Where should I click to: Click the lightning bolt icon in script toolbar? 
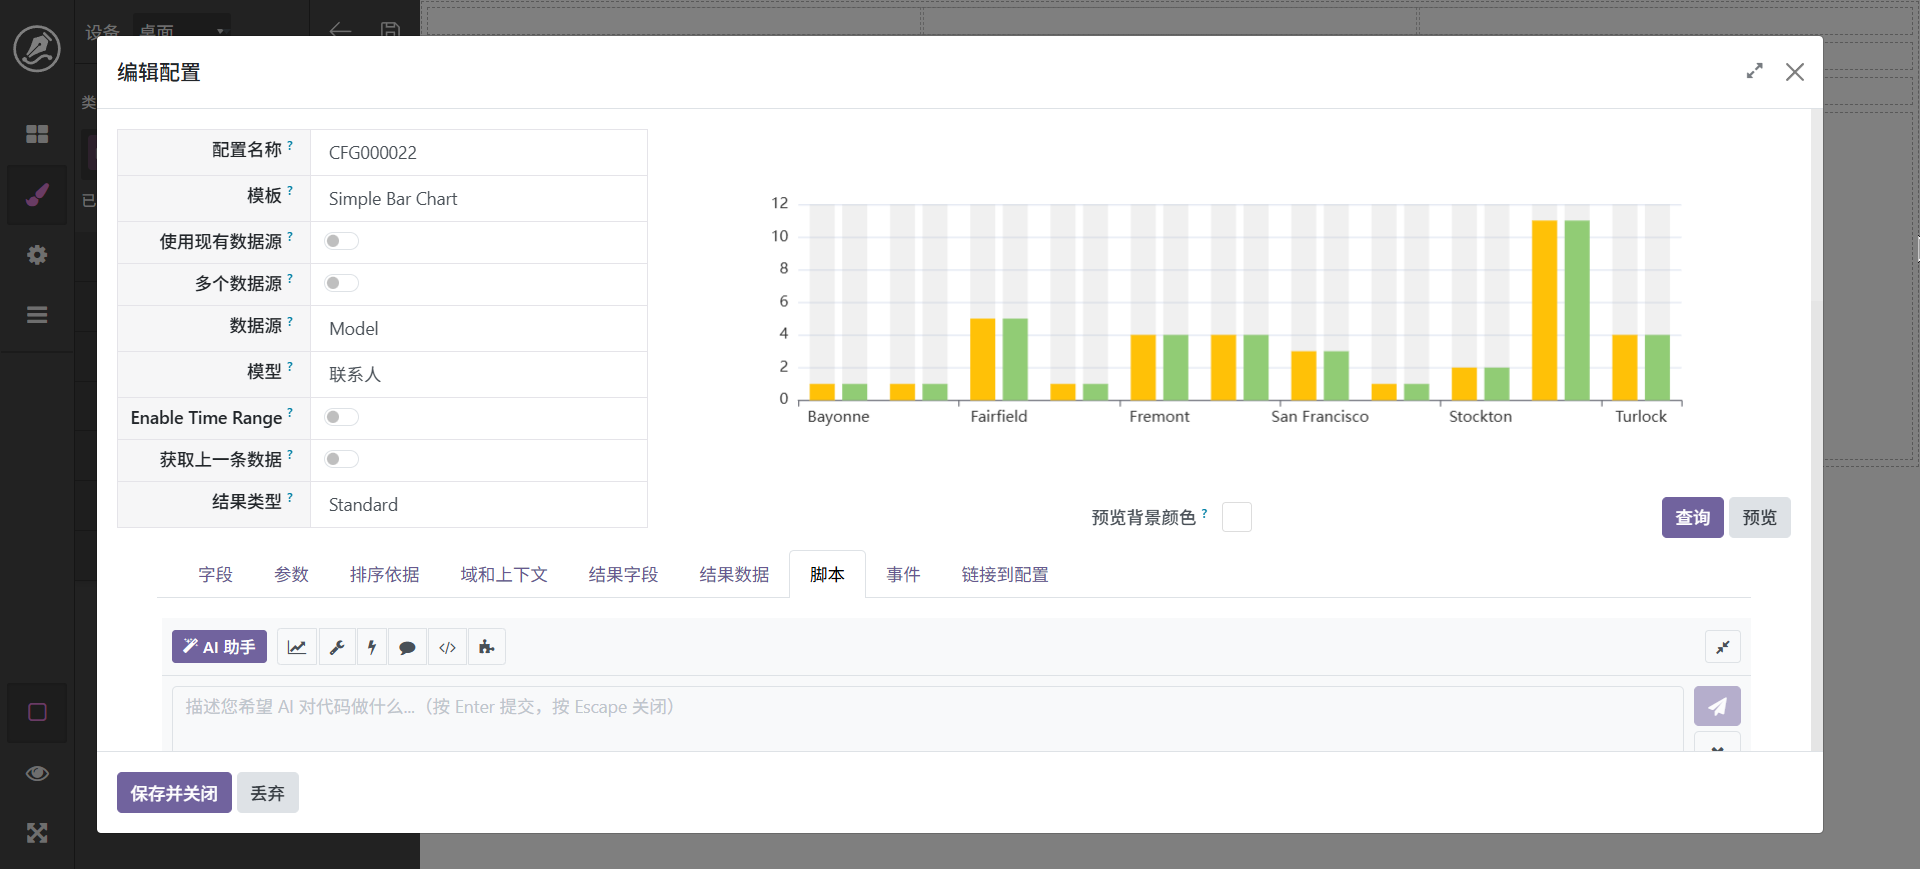(x=372, y=647)
